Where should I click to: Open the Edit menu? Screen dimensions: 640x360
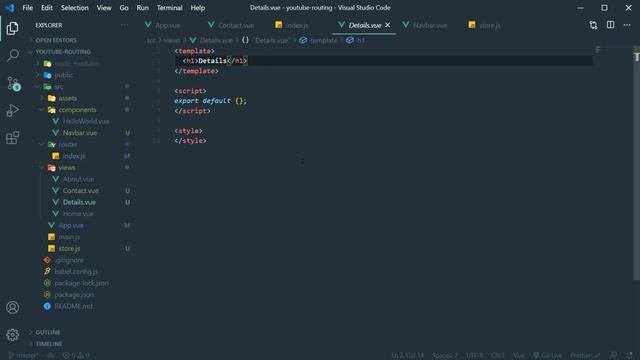pyautogui.click(x=47, y=8)
